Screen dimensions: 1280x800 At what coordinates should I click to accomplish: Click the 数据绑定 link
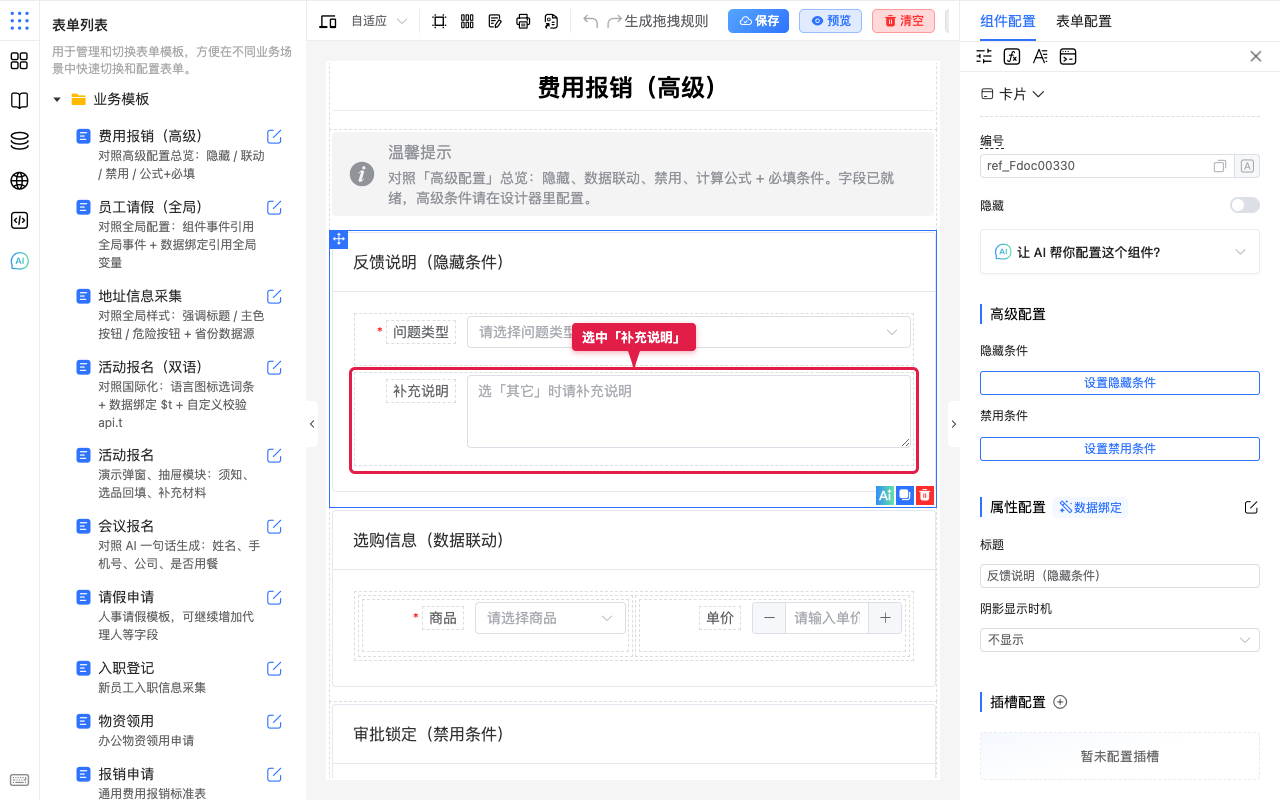click(1090, 507)
